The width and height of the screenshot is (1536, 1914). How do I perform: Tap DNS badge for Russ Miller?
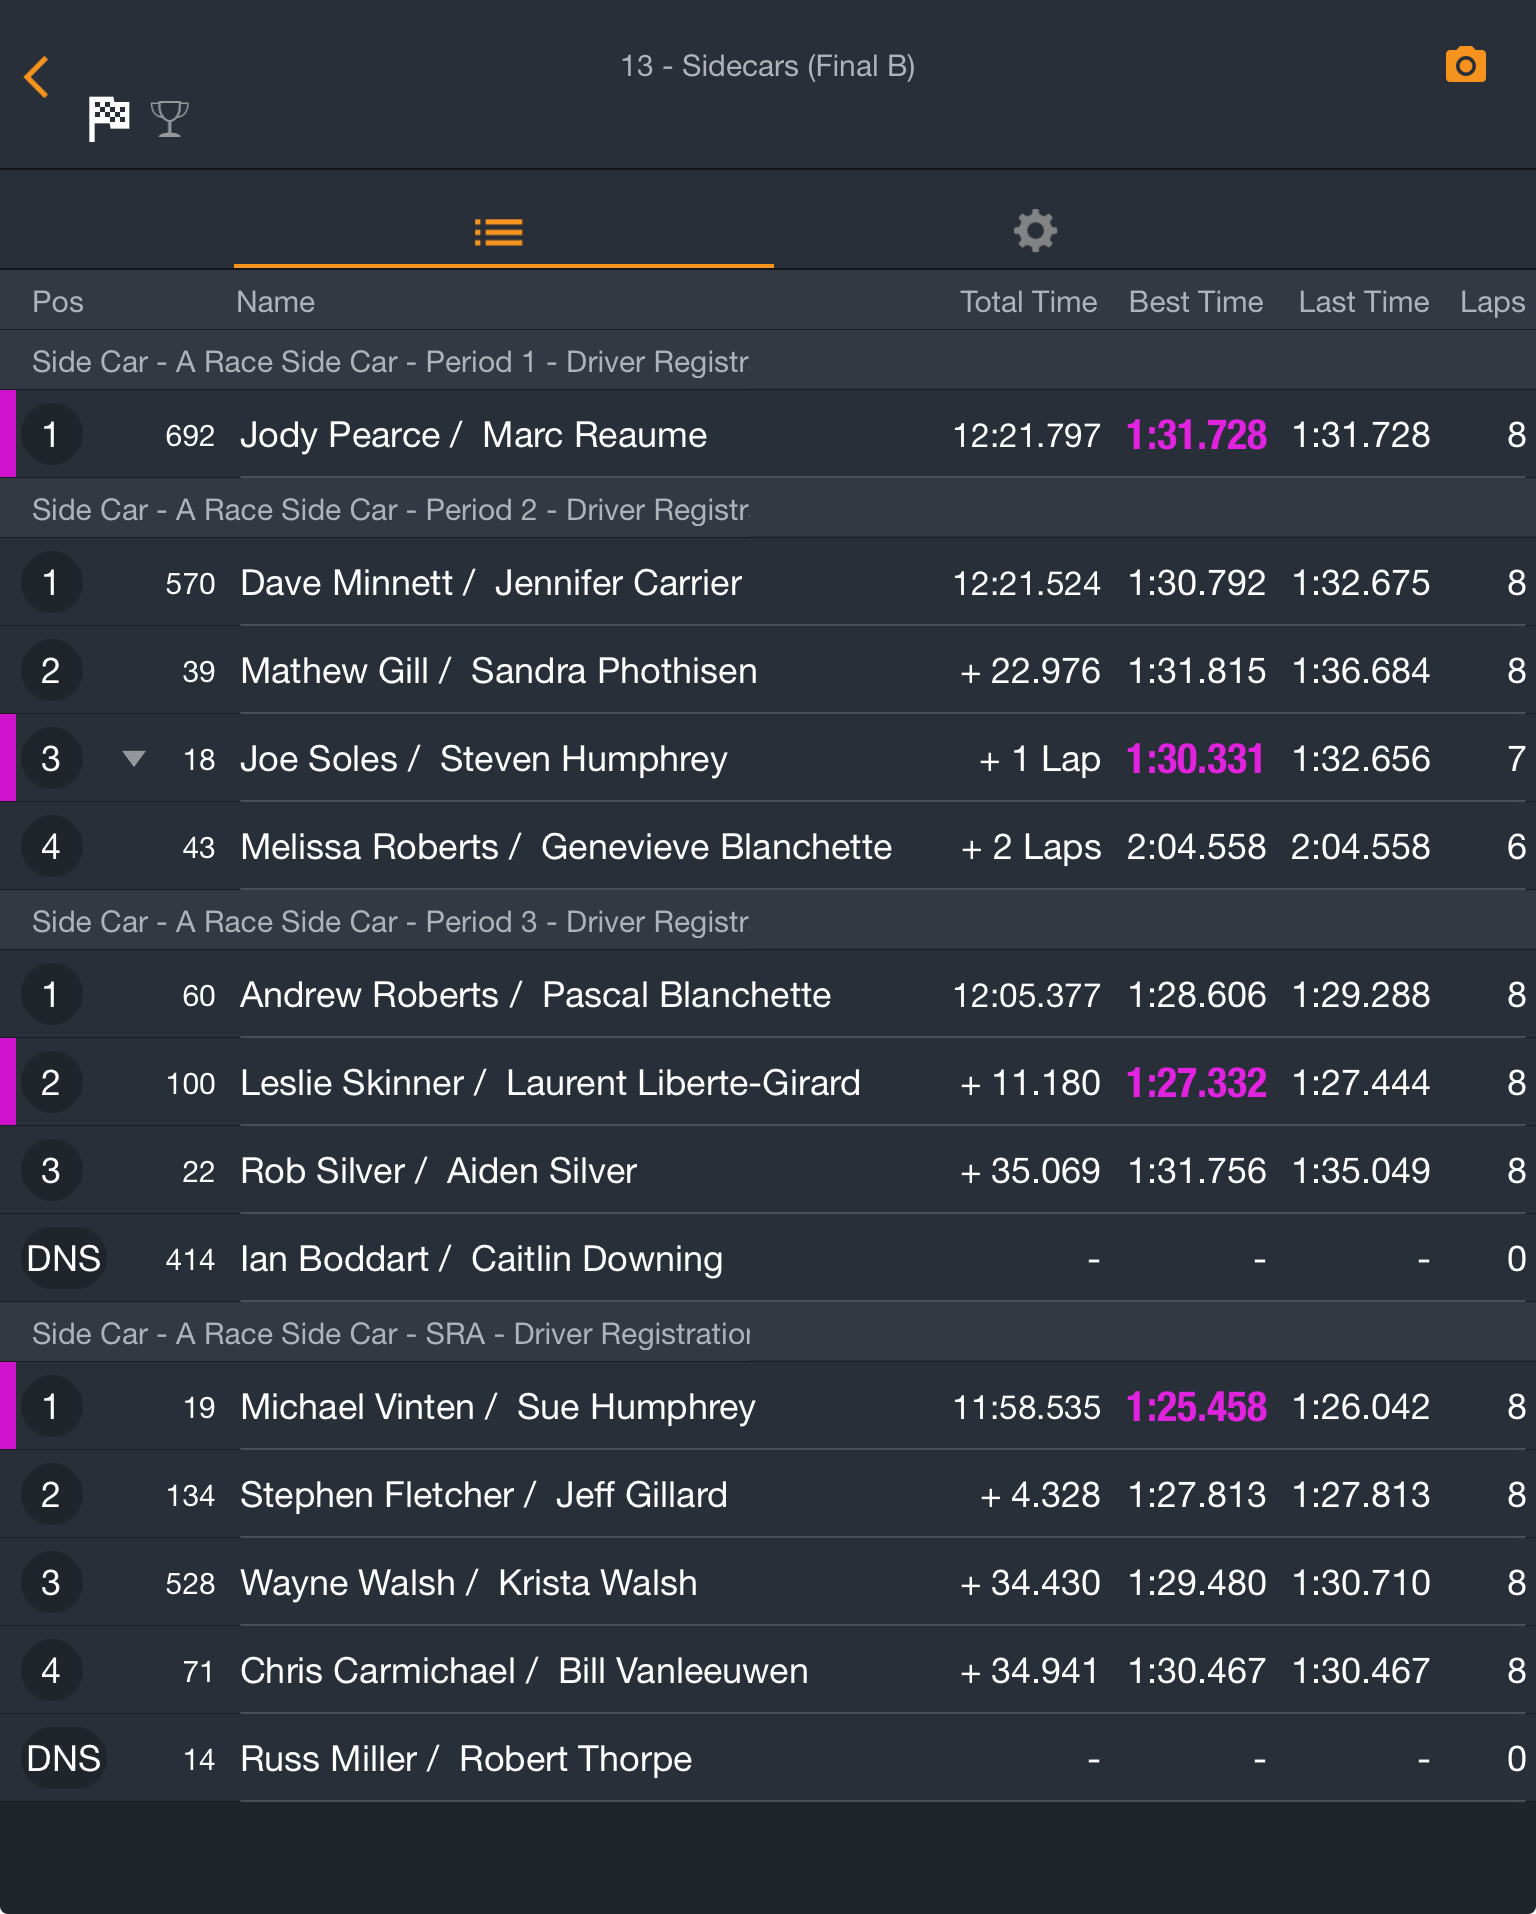point(63,1759)
